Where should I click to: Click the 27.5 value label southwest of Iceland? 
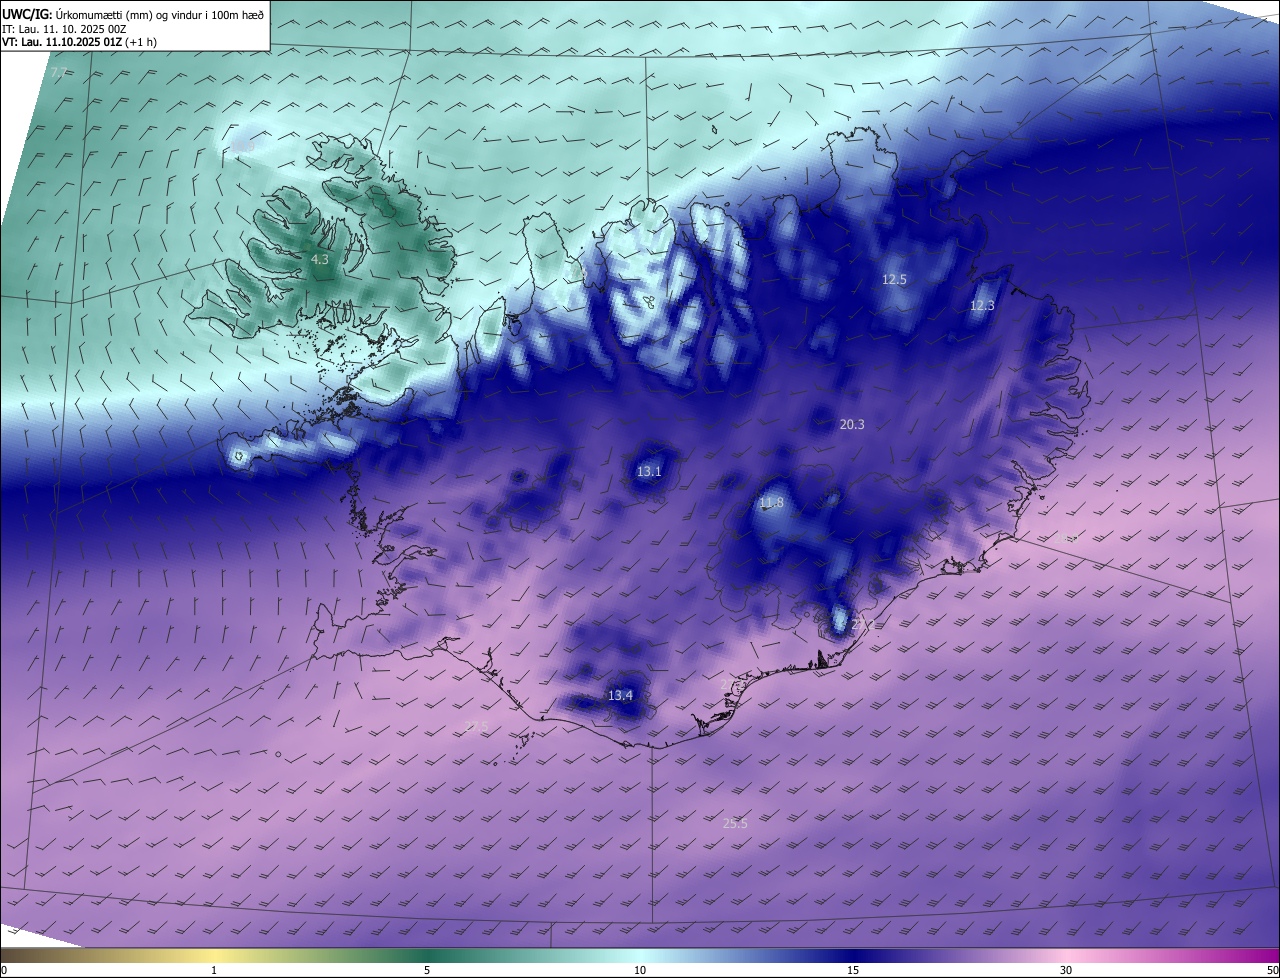(476, 726)
